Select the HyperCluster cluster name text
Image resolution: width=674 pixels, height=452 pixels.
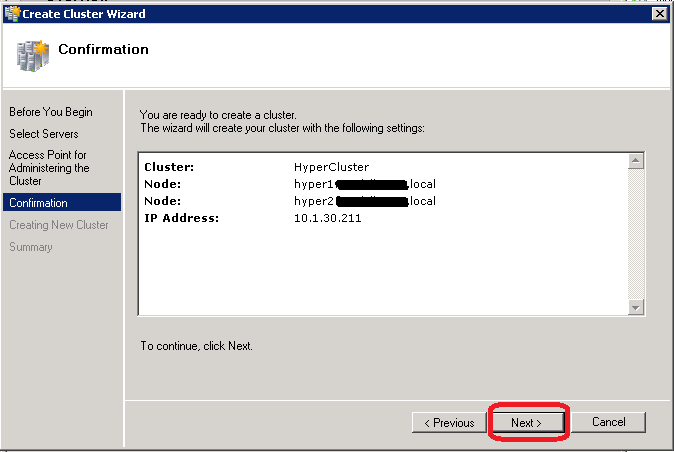(x=331, y=167)
